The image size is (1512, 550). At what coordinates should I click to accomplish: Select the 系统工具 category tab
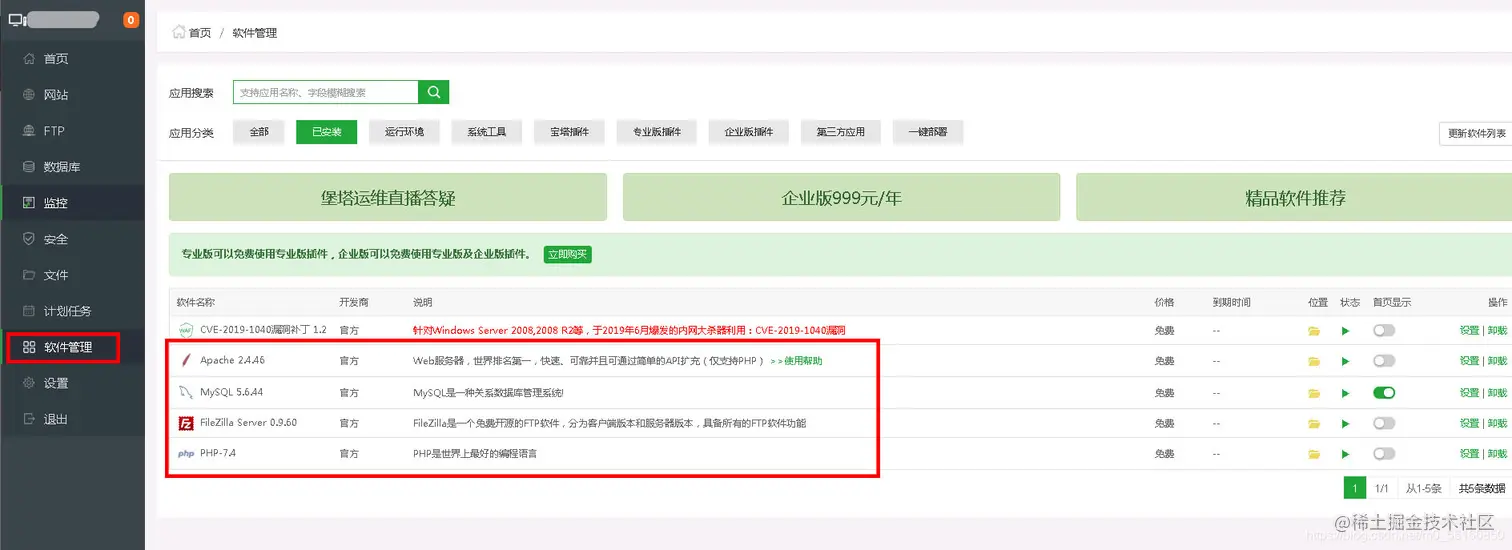tap(486, 132)
